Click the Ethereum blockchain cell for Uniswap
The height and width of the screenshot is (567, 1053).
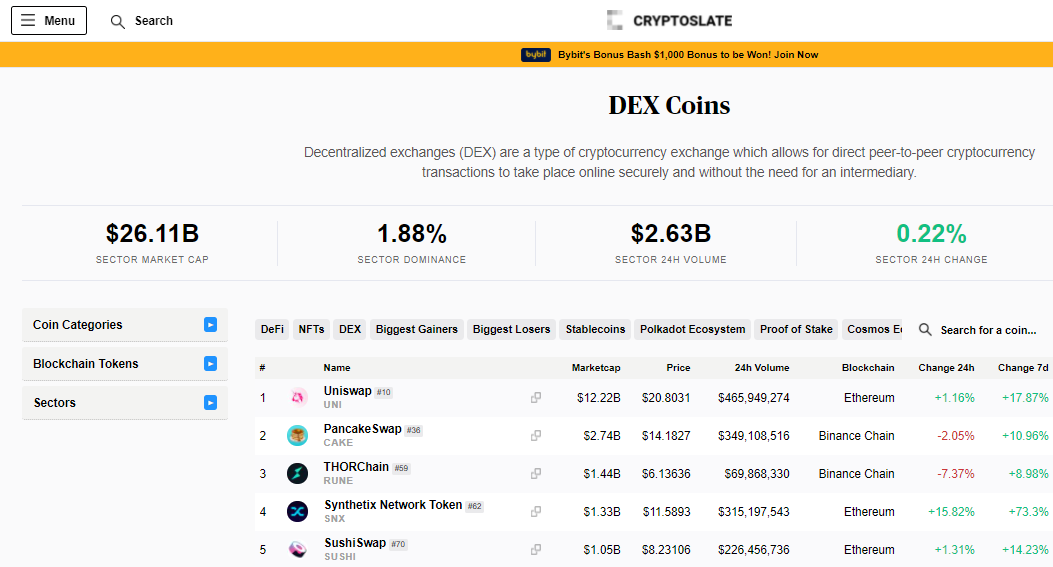pyautogui.click(x=869, y=398)
